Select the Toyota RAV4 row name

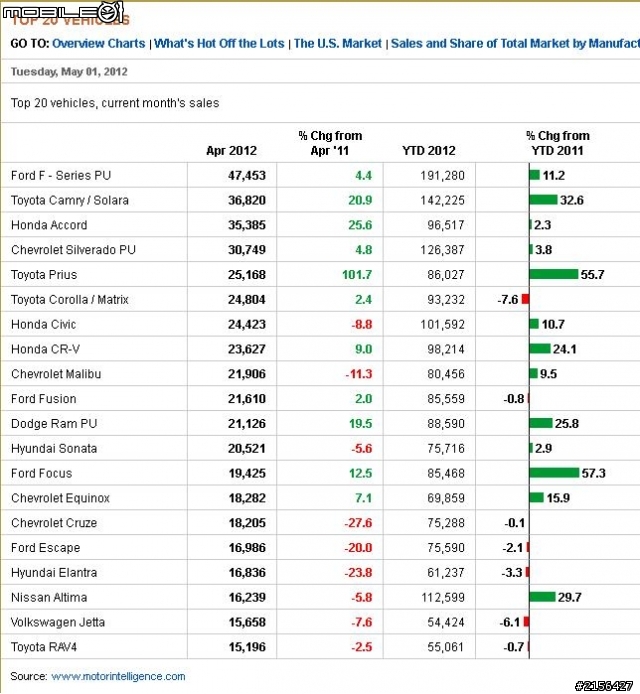44,647
